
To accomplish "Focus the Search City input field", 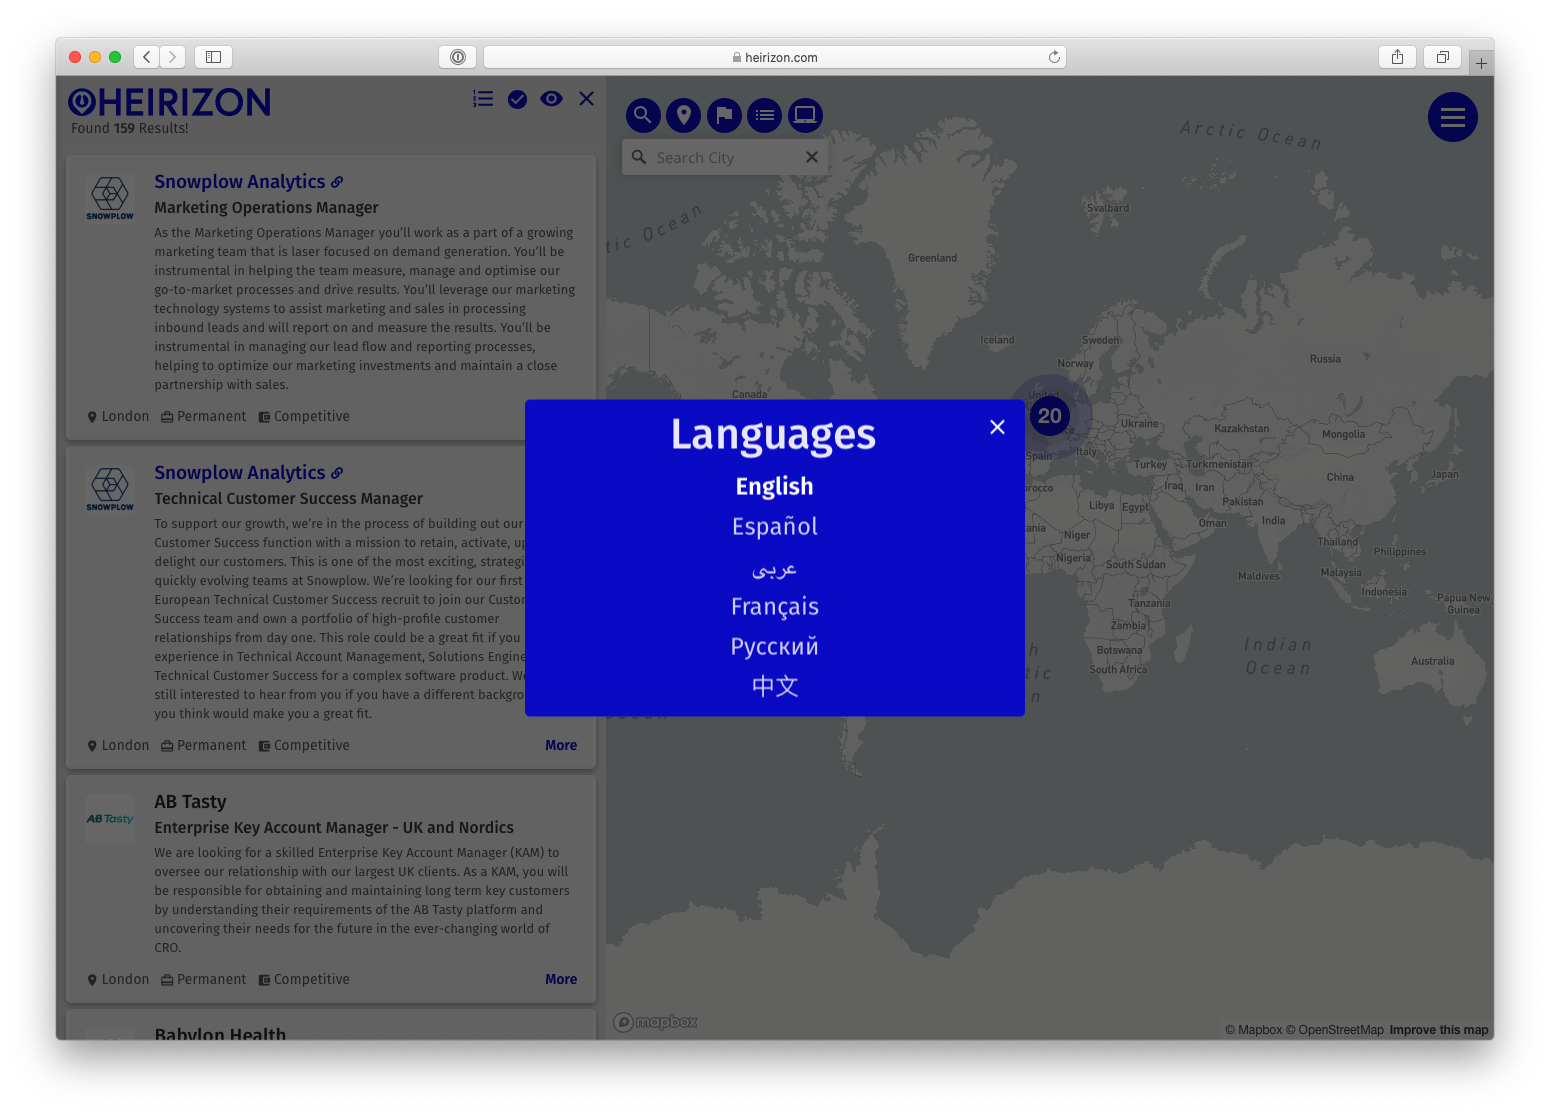I will pyautogui.click(x=725, y=157).
